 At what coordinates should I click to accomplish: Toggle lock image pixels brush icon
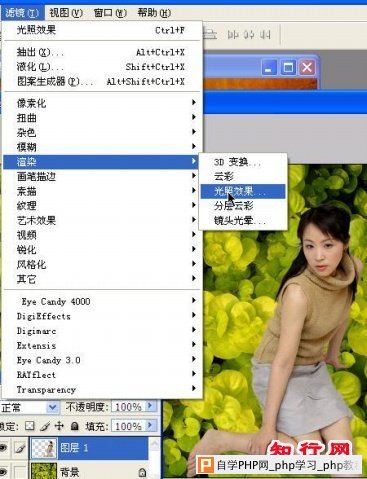pos(45,426)
